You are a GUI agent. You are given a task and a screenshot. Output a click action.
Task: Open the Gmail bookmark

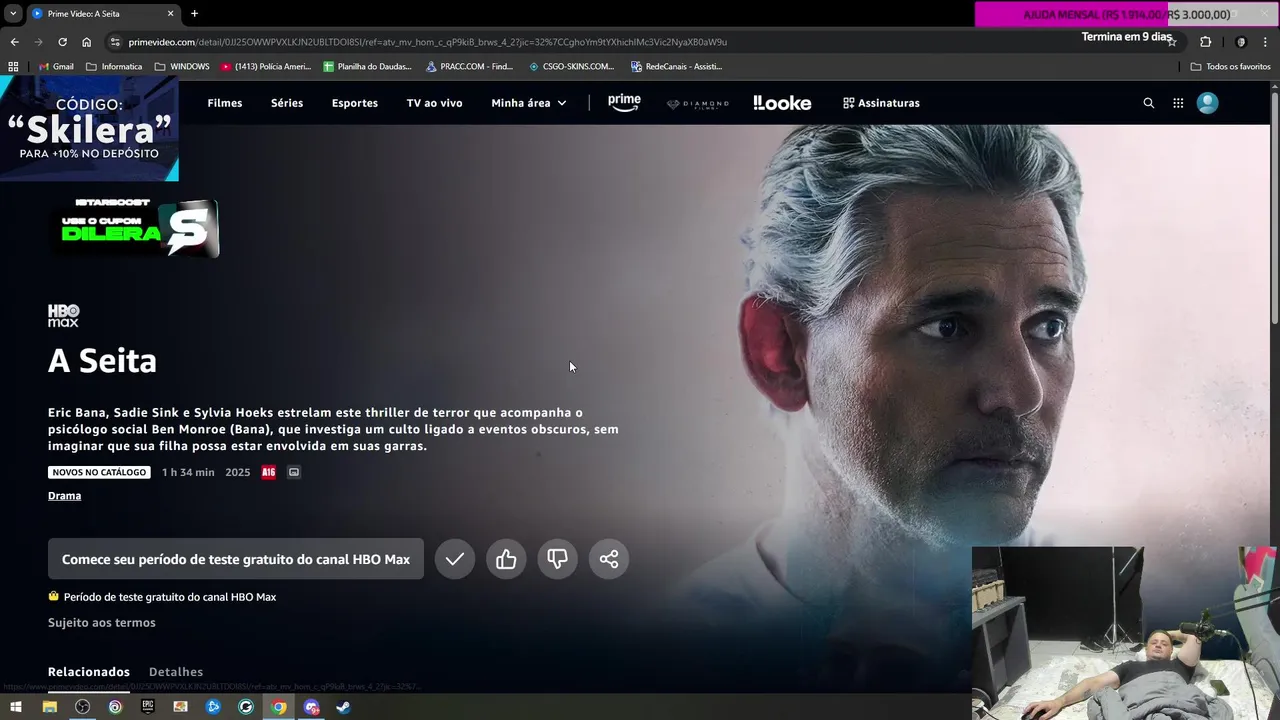56,67
